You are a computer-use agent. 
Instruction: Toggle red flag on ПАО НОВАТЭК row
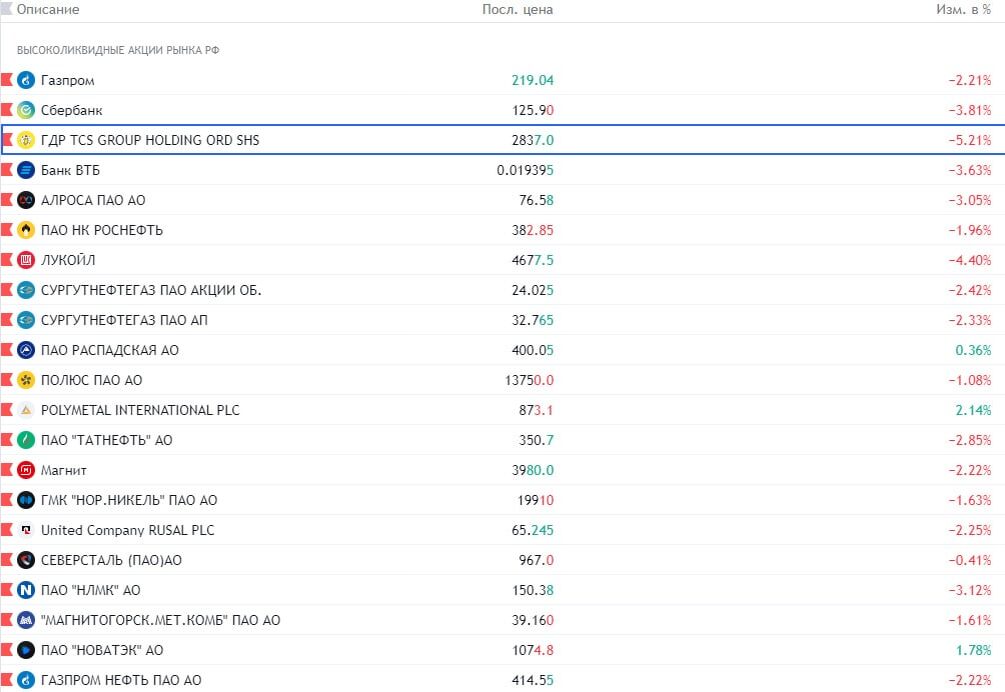pos(7,650)
